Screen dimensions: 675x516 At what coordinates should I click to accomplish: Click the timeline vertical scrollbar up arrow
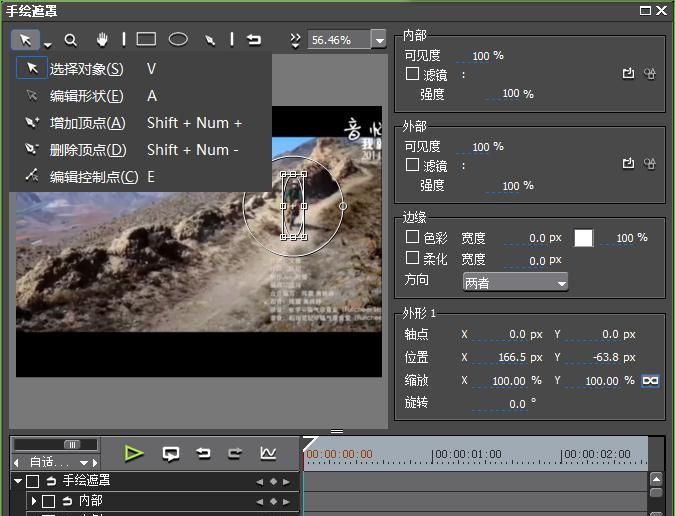tap(656, 479)
